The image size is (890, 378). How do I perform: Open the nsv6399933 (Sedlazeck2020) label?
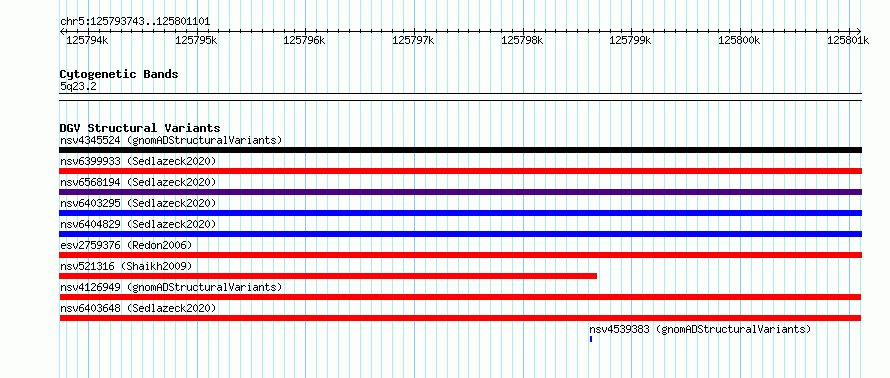point(138,161)
